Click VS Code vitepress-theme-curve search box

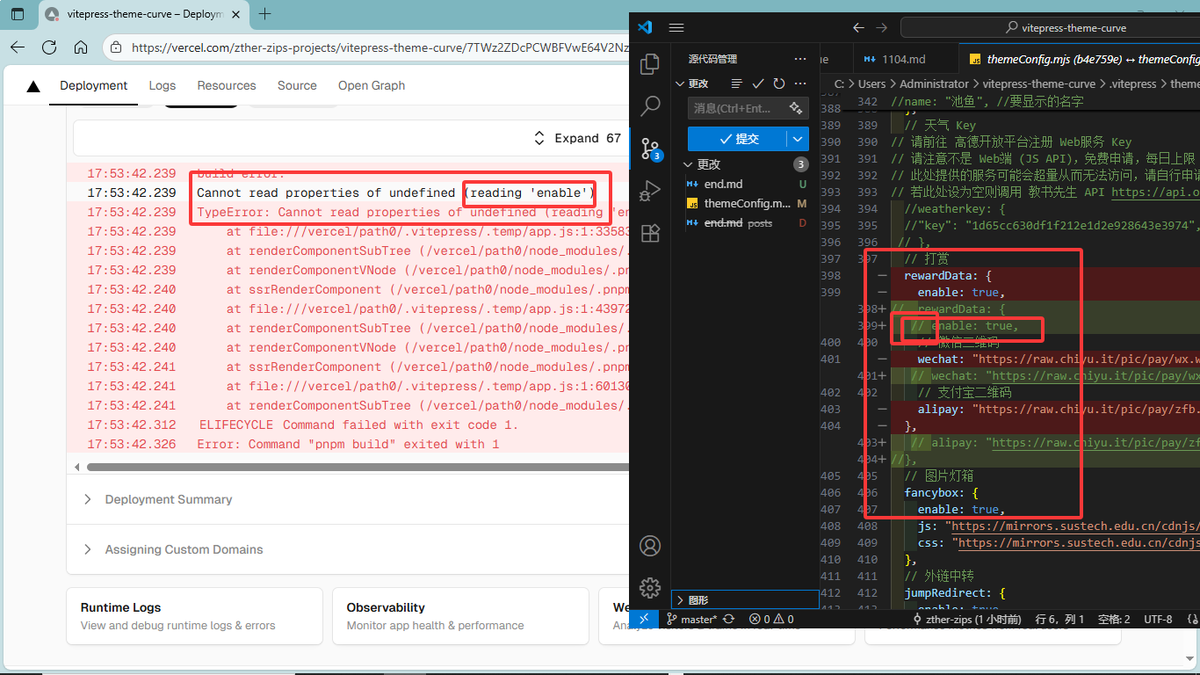click(x=1050, y=28)
